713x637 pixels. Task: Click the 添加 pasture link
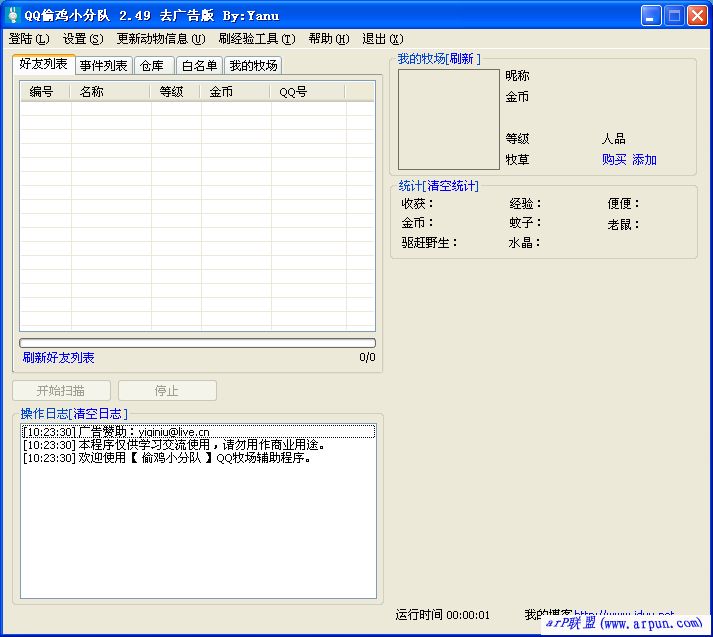(644, 160)
